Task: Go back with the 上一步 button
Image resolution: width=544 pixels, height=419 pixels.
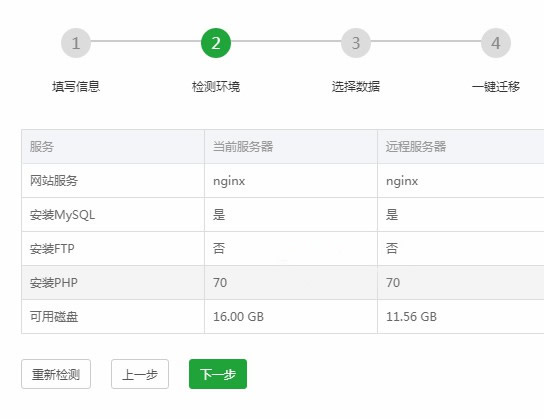Action: pos(140,374)
